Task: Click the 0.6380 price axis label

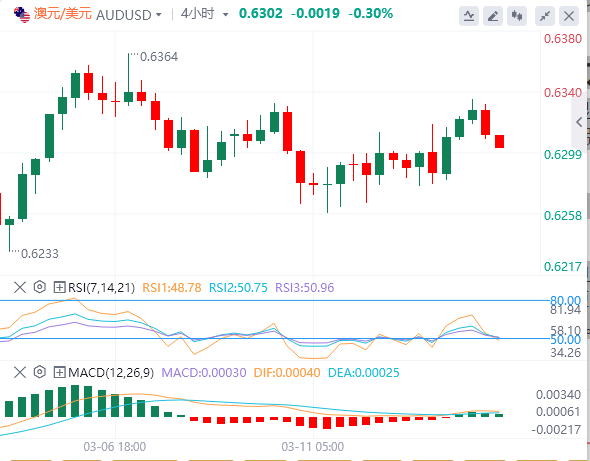Action: 563,39
